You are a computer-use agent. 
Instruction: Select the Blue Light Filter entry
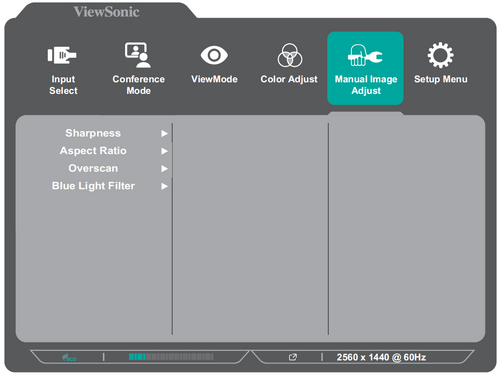[x=93, y=186]
